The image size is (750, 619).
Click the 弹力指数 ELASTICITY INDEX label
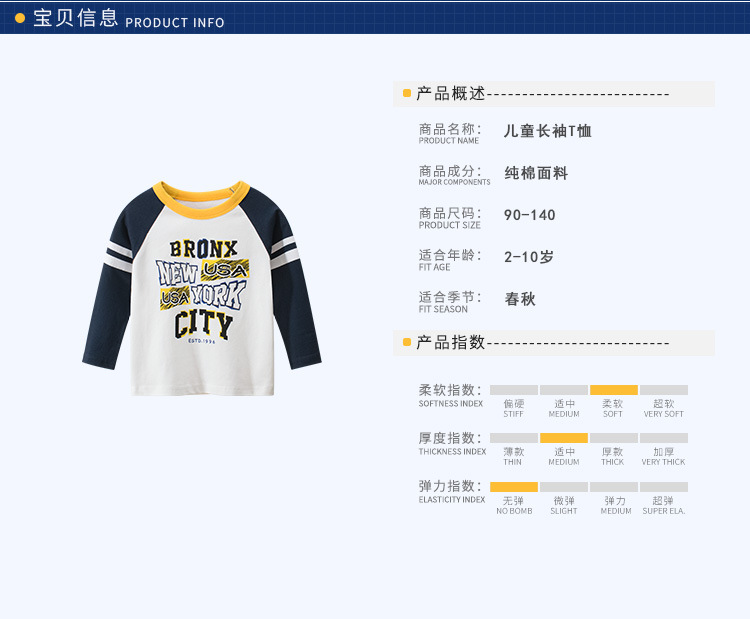point(452,492)
